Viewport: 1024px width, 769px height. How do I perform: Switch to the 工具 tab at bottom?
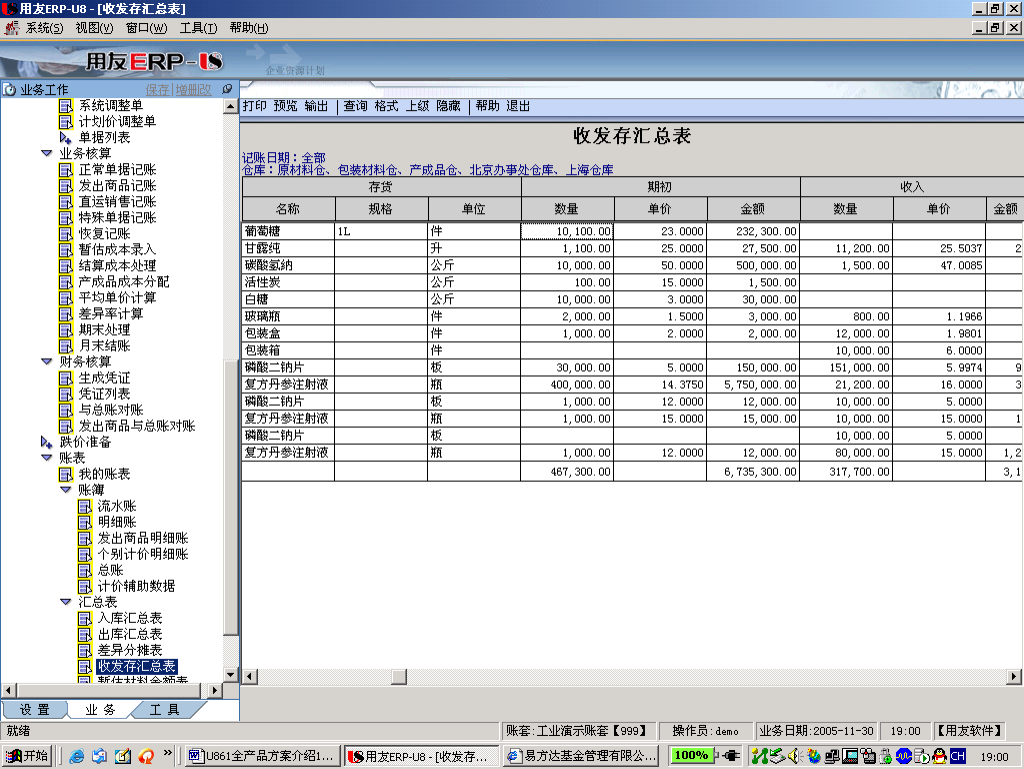coord(165,710)
